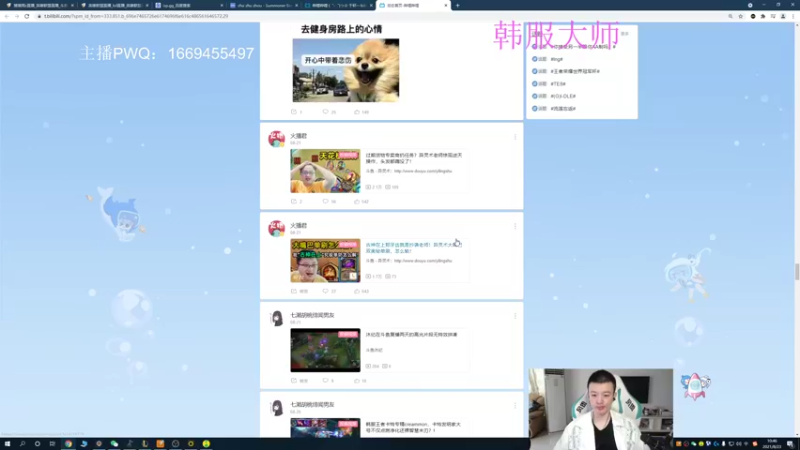Open the 七濑胡桃 username on Zoe-video post
This screenshot has width=800, height=450.
(x=312, y=315)
